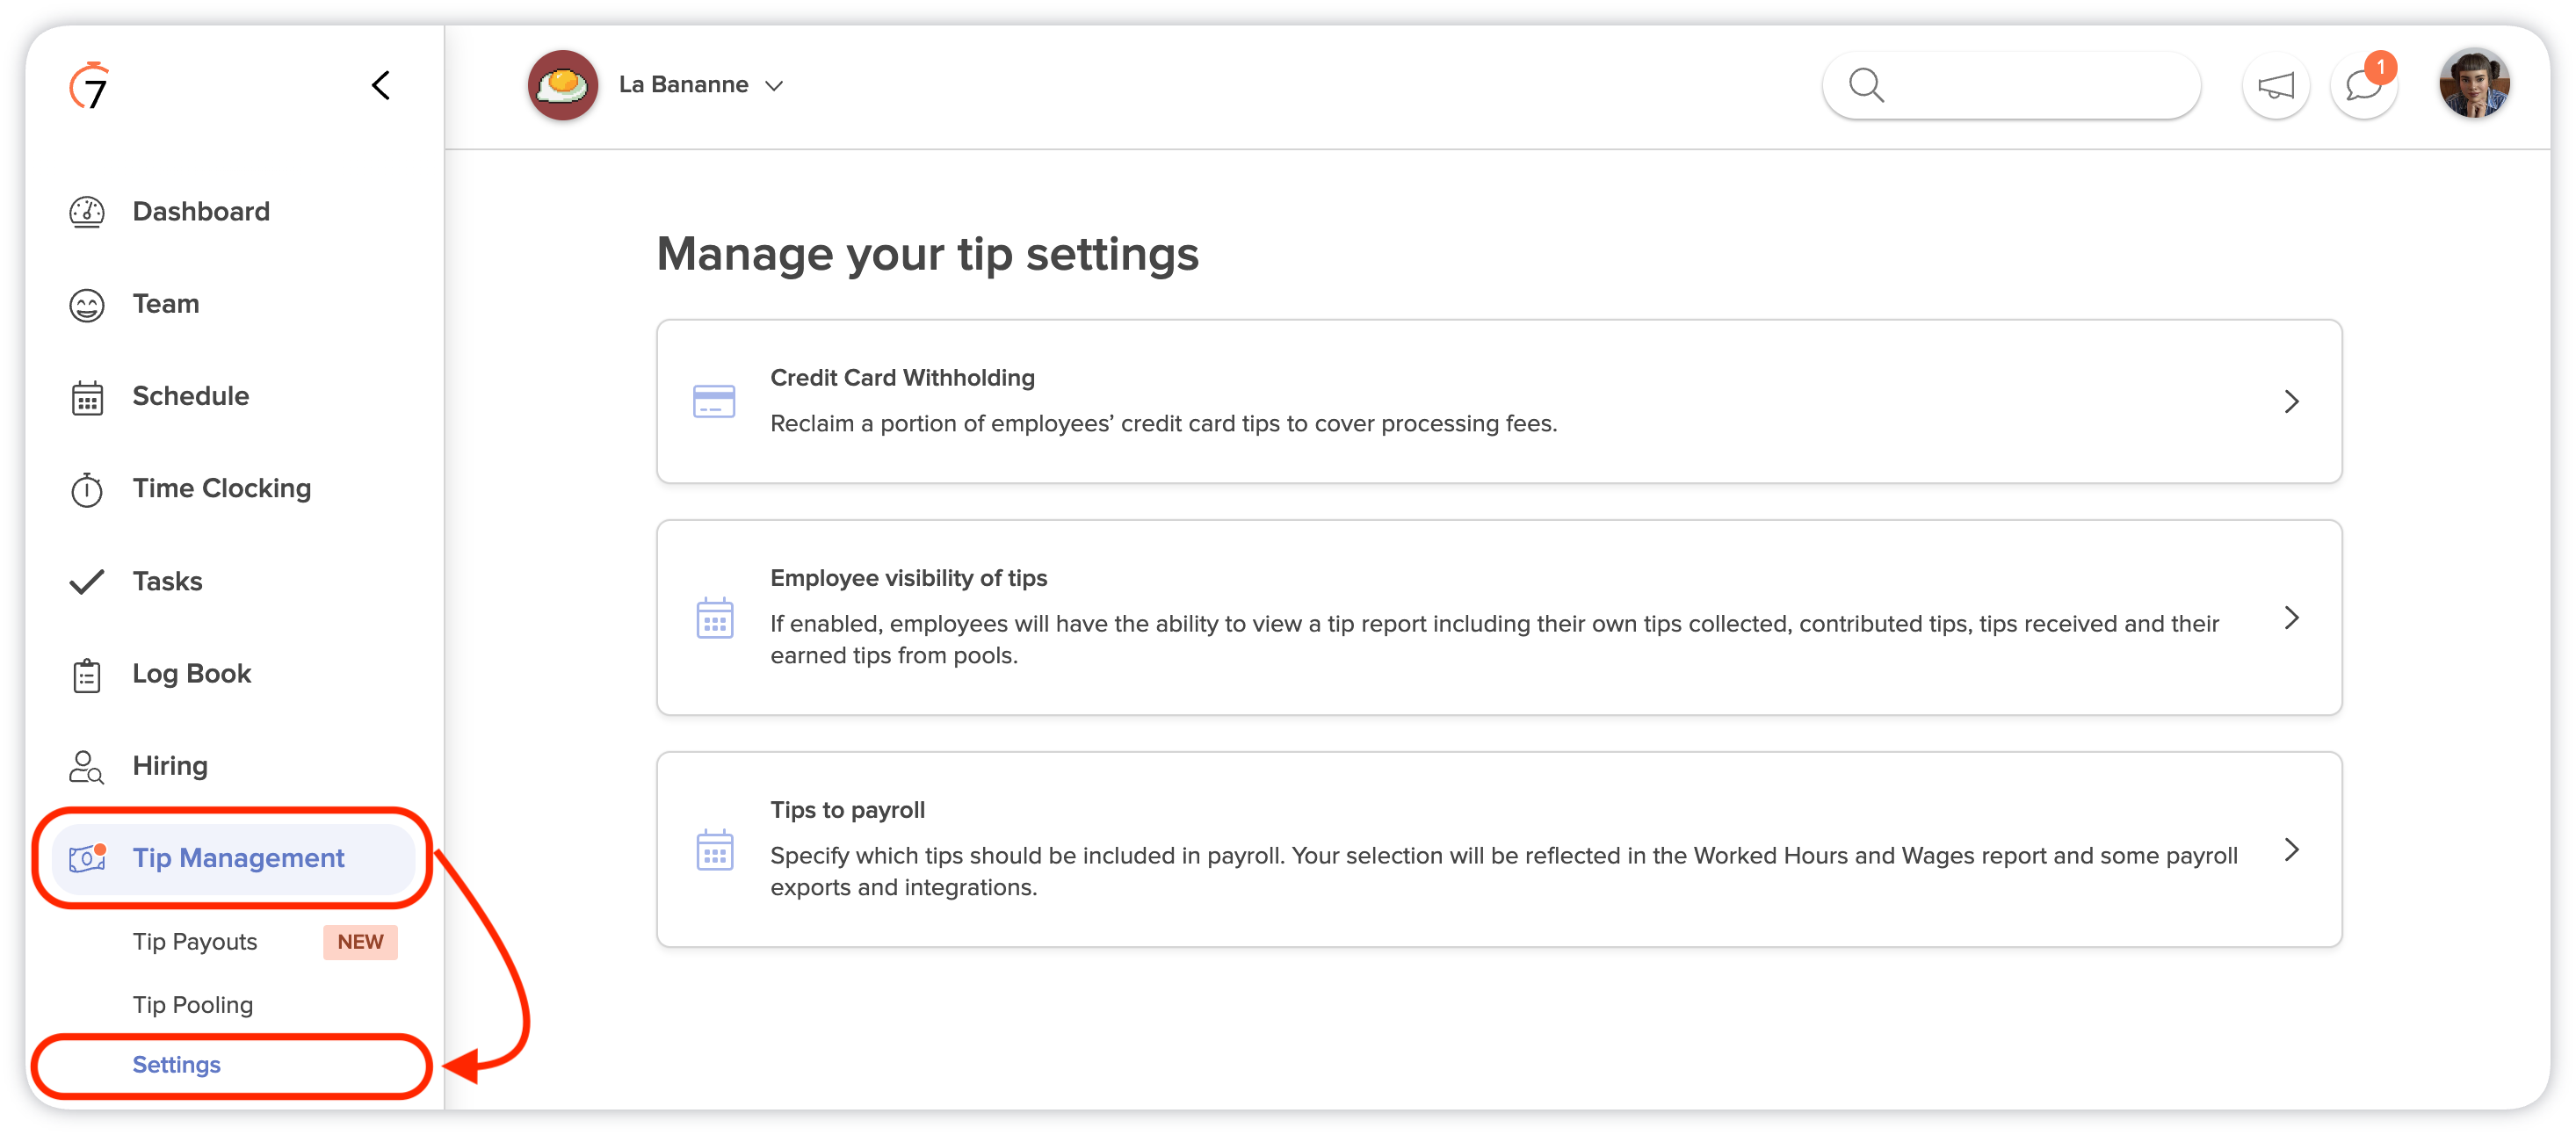Open the Tips to payroll title
The image size is (2576, 1135).
[x=847, y=810]
